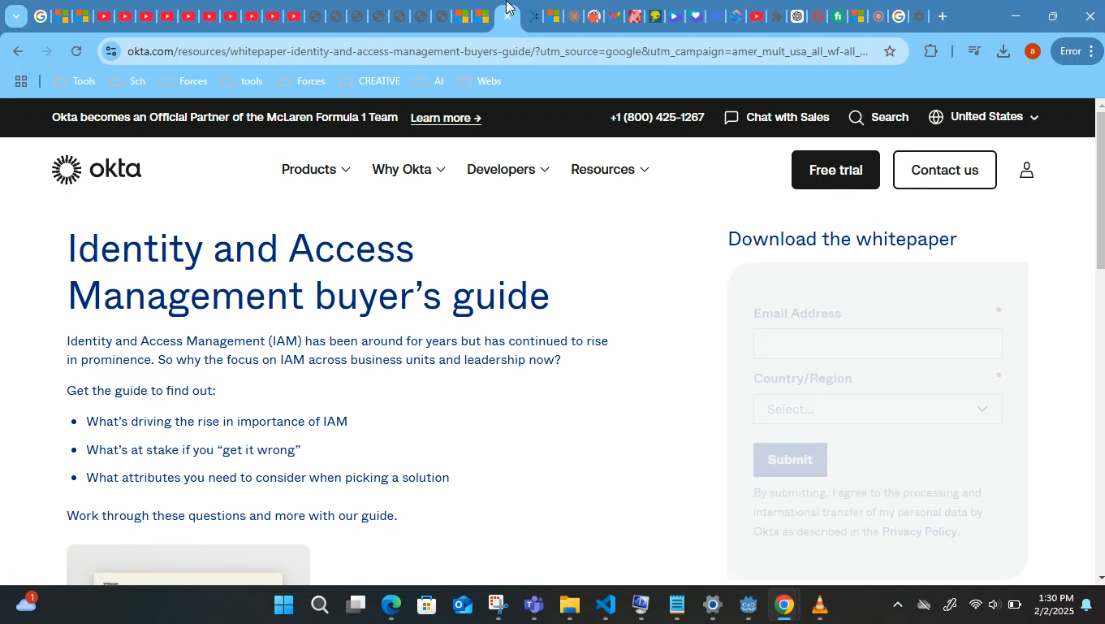The height and width of the screenshot is (624, 1105).
Task: Open the Error Chrome menu button
Action: [x=1077, y=51]
